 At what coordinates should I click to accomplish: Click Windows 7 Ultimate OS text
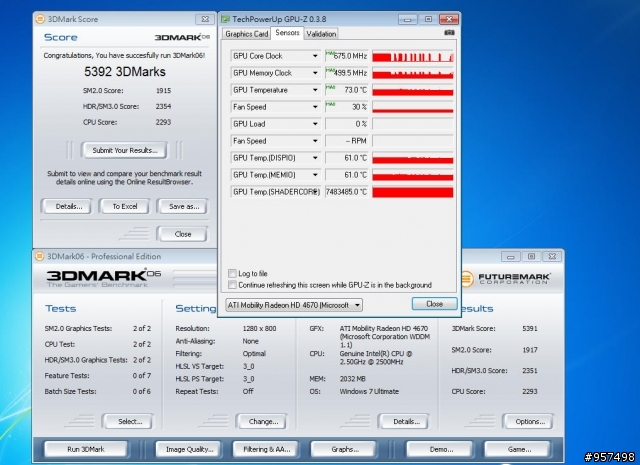tap(369, 391)
